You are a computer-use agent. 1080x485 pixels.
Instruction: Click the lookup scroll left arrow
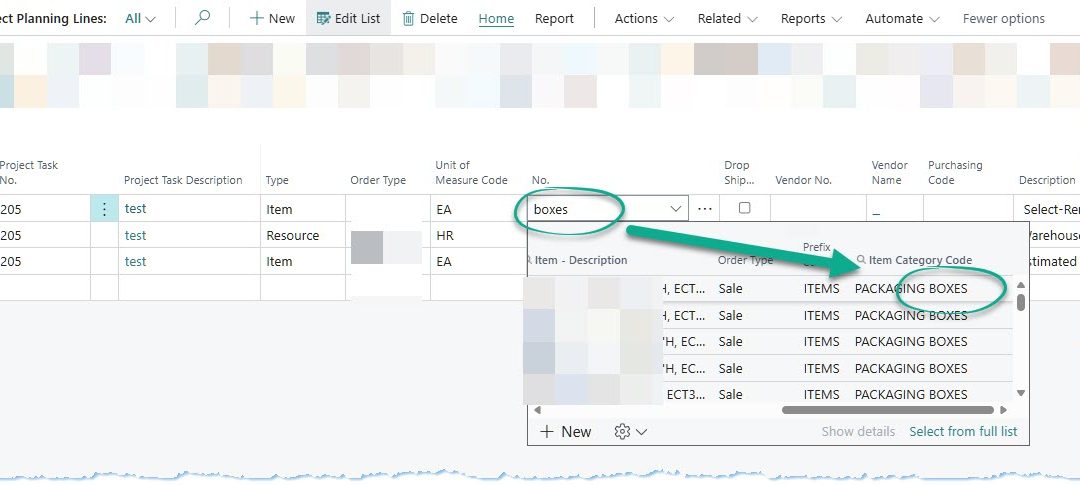(537, 410)
